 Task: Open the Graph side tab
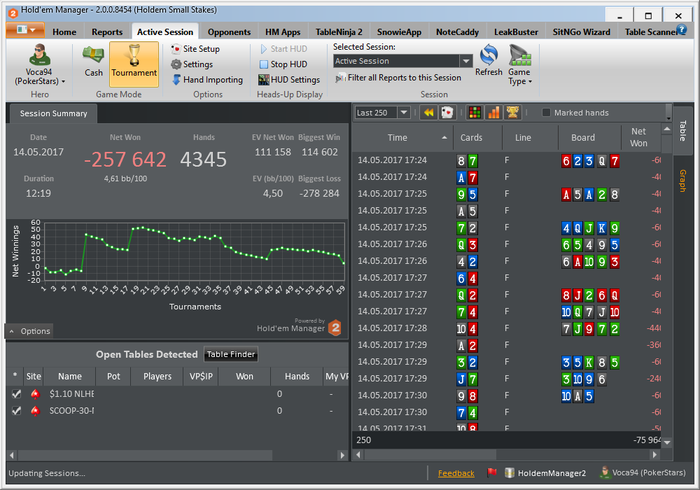tap(683, 181)
